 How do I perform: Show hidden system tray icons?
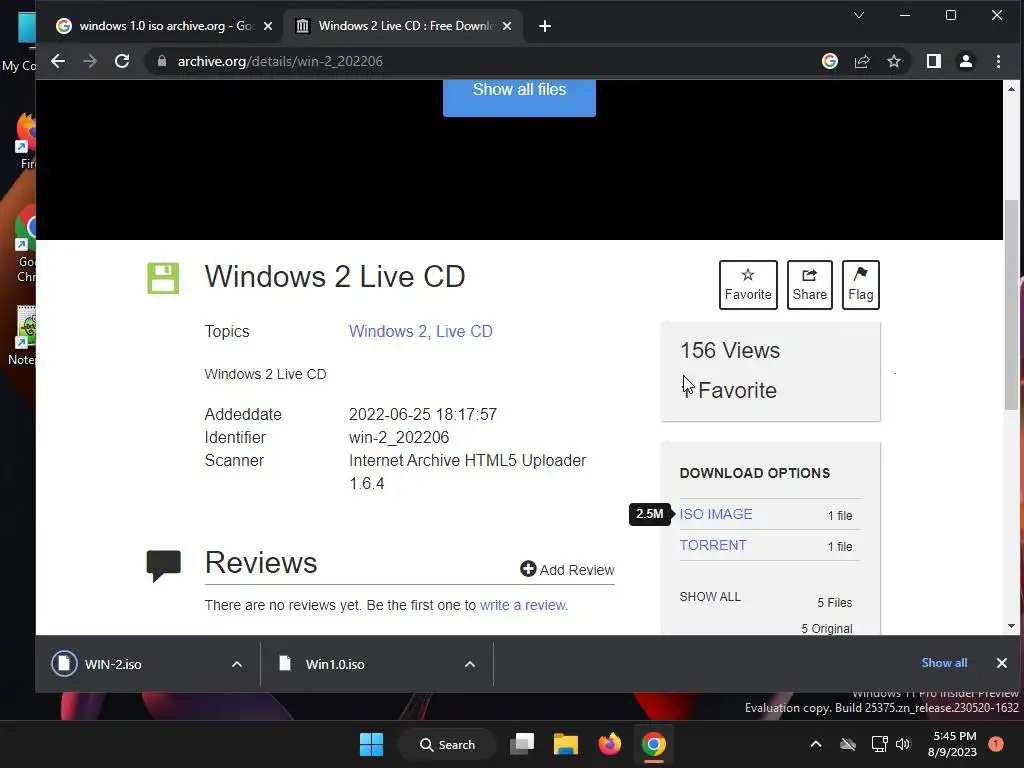tap(816, 744)
